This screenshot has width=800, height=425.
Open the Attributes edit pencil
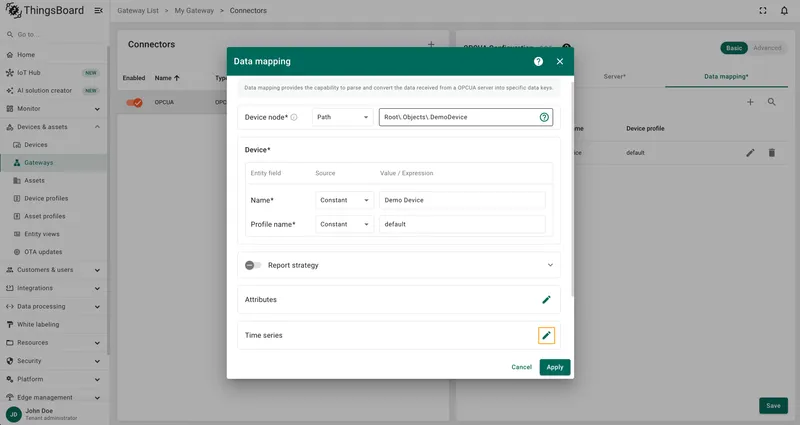tap(546, 299)
